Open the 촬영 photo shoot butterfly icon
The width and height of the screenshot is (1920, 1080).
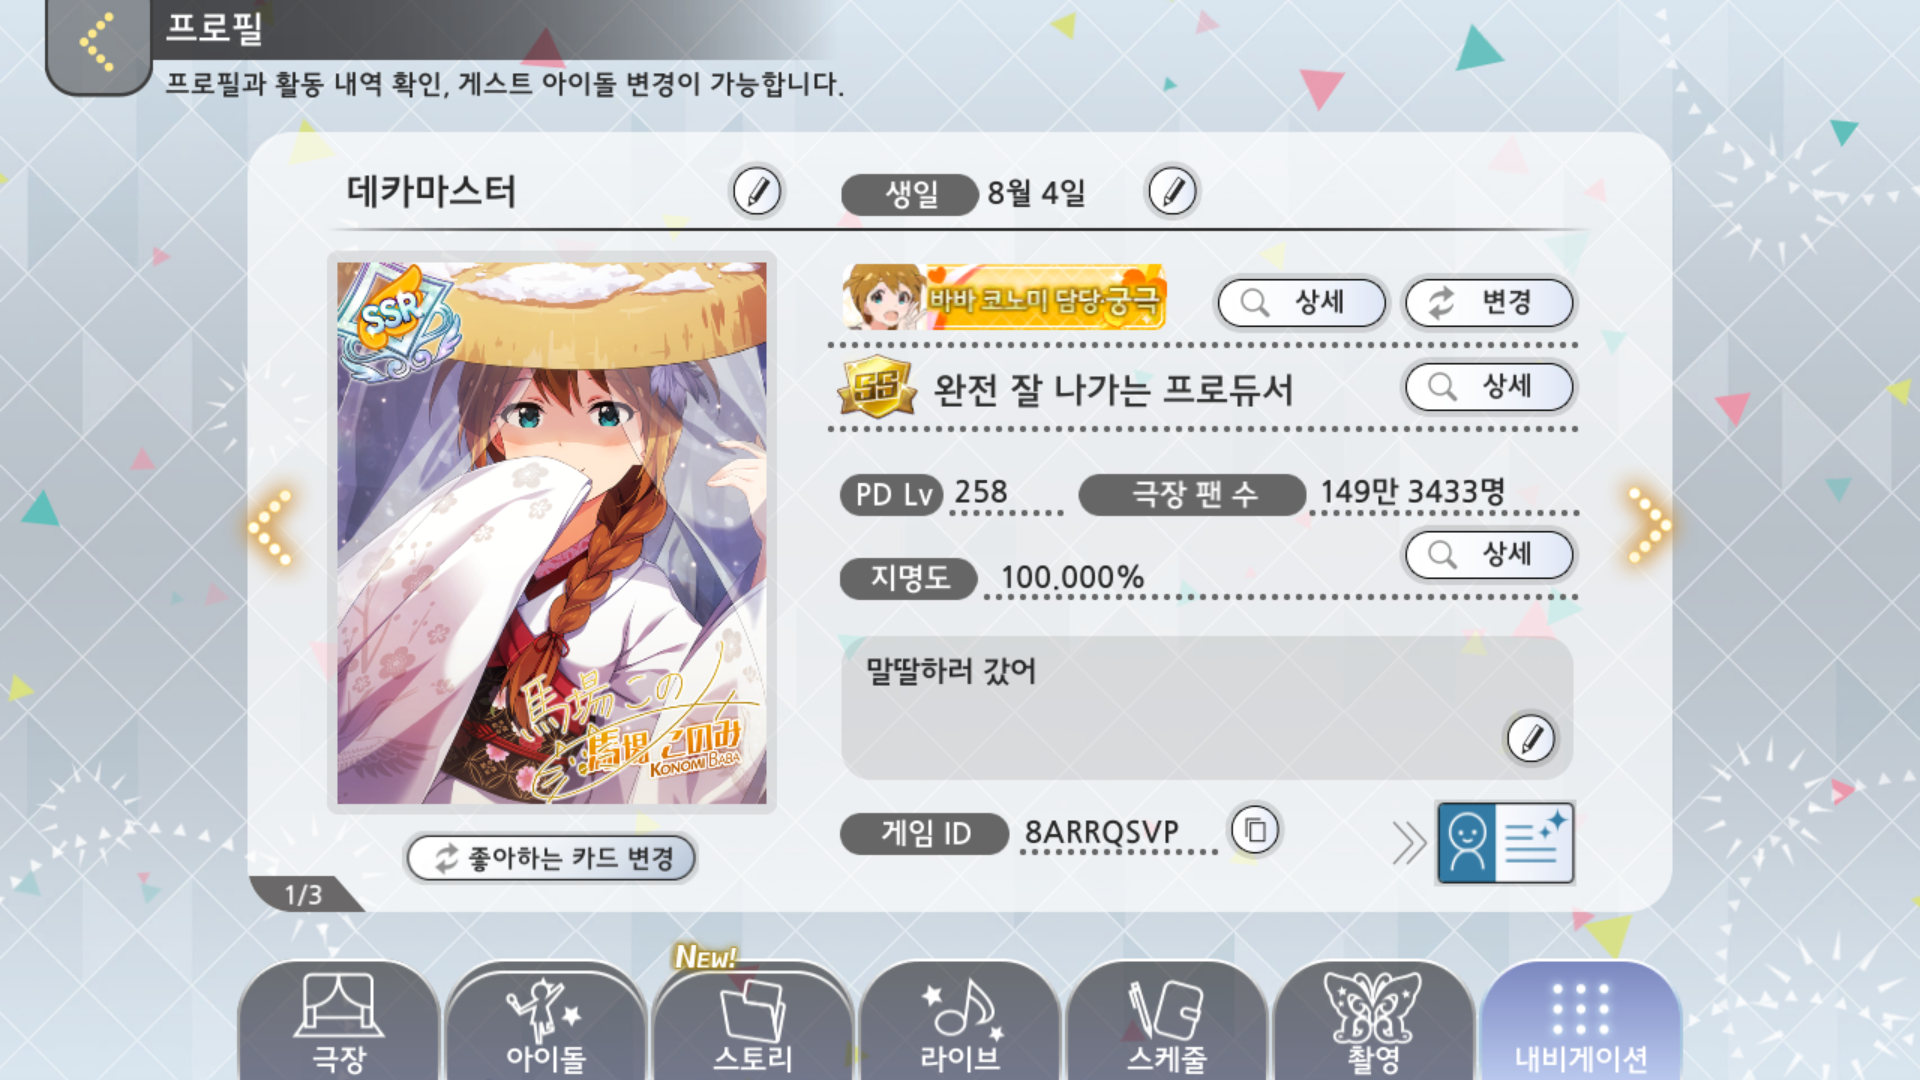(x=1374, y=1022)
